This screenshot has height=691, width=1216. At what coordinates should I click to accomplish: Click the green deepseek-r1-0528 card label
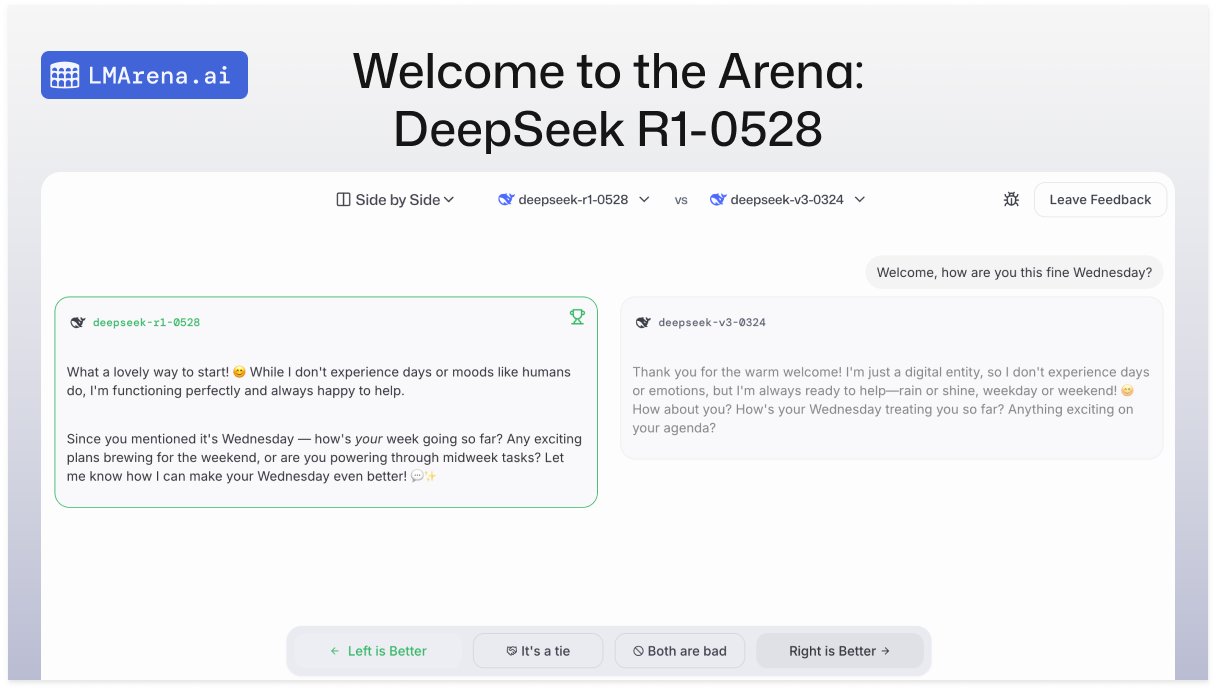pos(146,323)
